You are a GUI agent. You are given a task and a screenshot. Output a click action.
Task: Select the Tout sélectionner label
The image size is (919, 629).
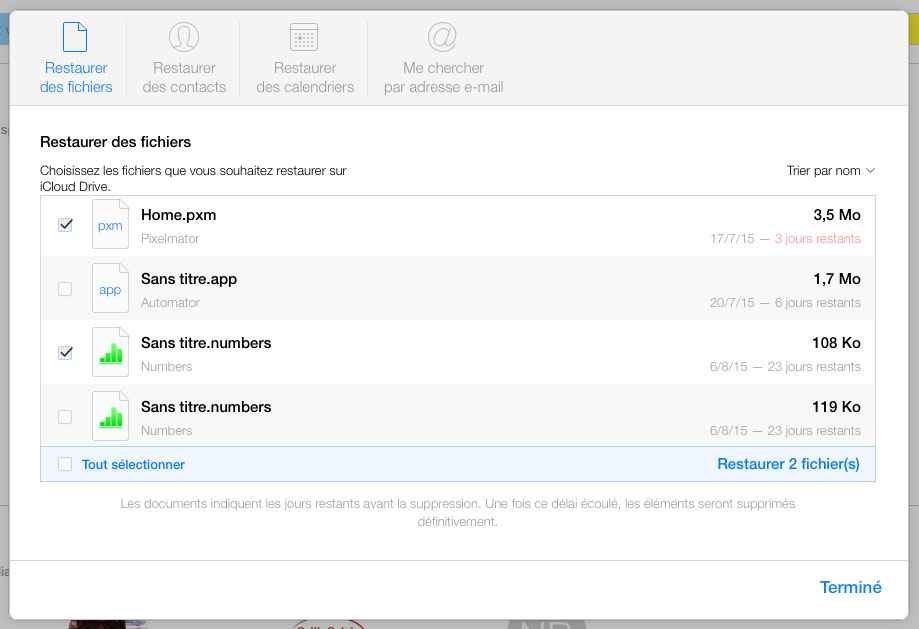tap(133, 464)
